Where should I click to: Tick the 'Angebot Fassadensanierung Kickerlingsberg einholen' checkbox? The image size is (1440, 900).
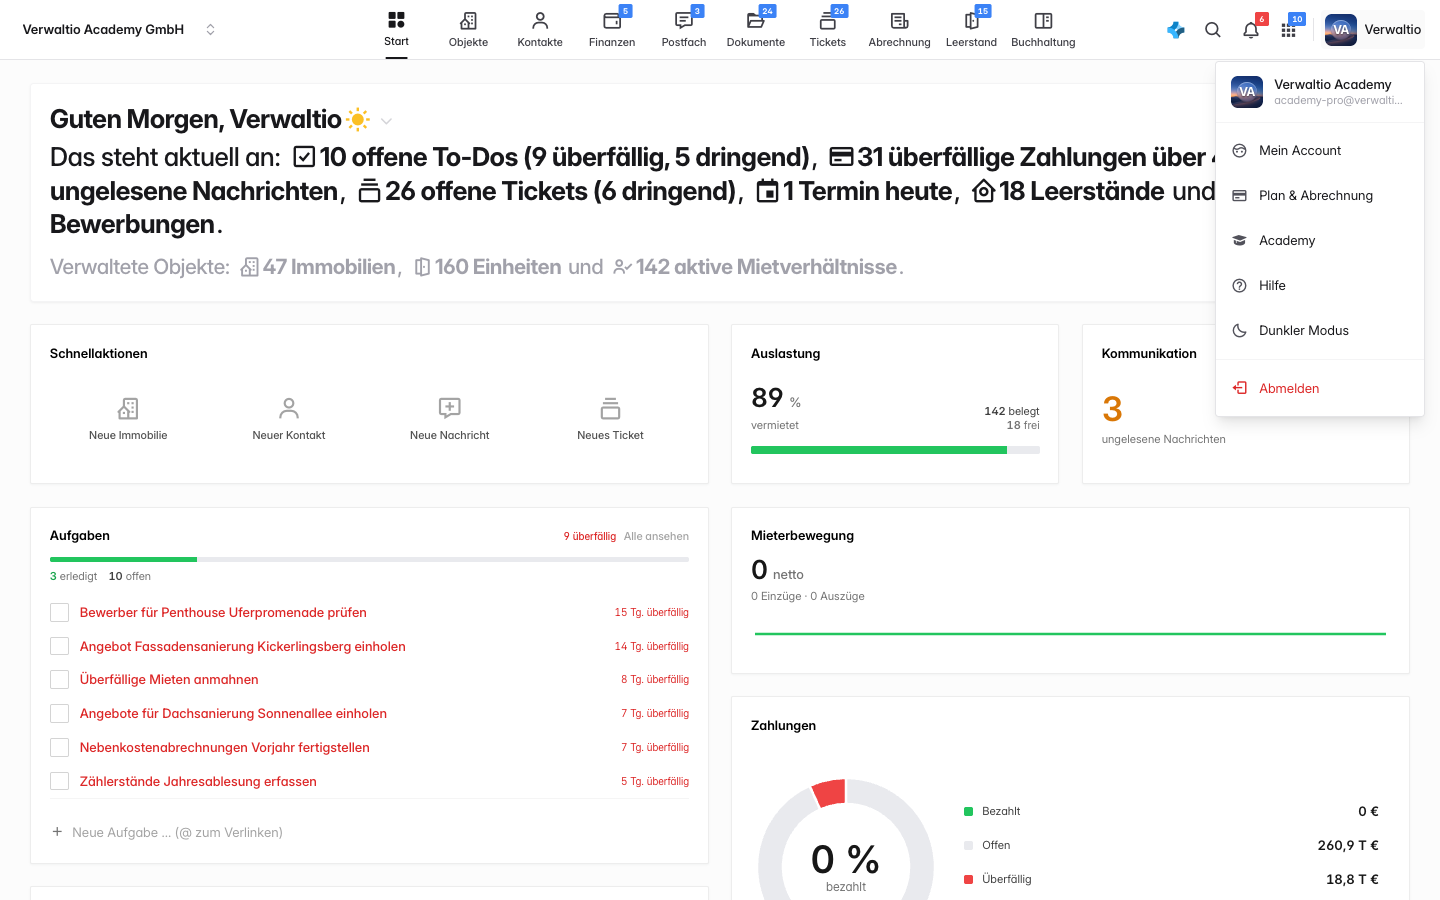(x=60, y=647)
